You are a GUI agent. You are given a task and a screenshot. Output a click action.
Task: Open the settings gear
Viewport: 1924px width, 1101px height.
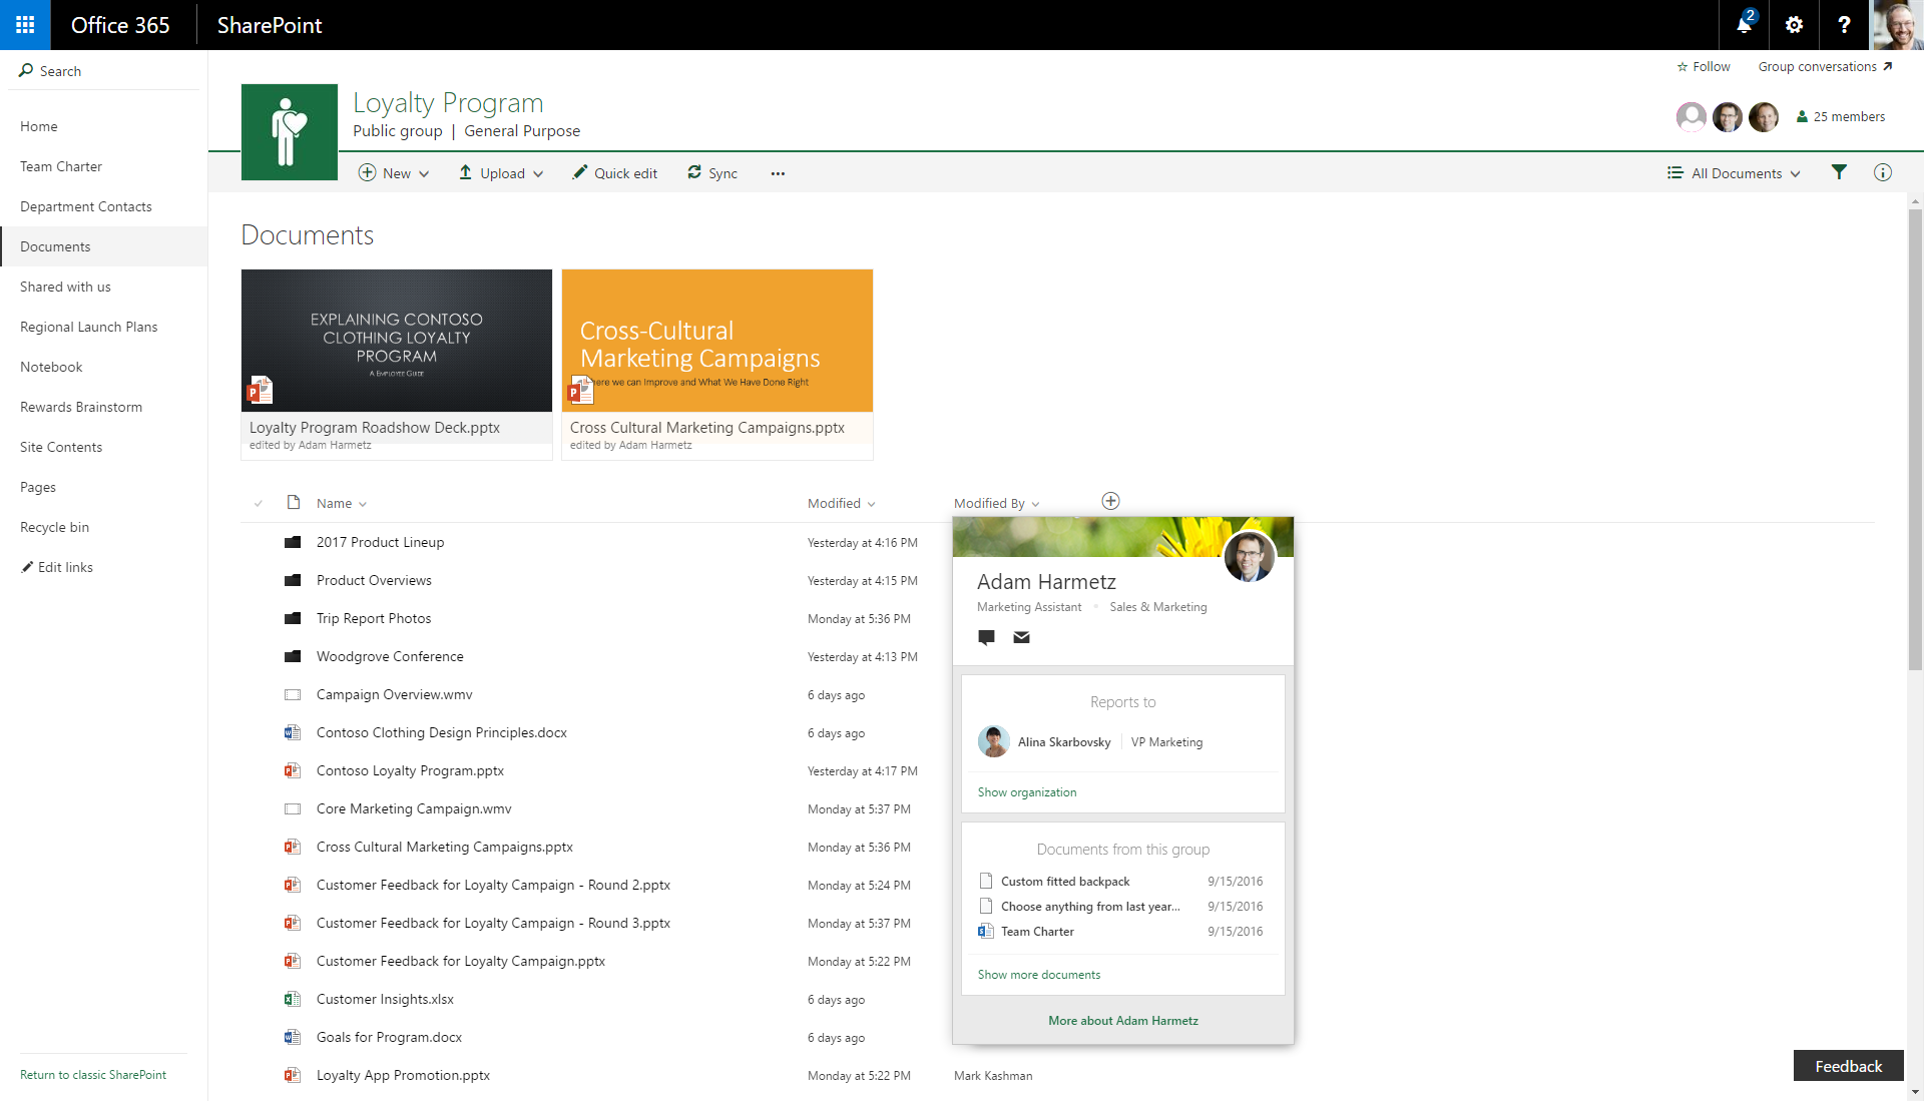tap(1794, 25)
